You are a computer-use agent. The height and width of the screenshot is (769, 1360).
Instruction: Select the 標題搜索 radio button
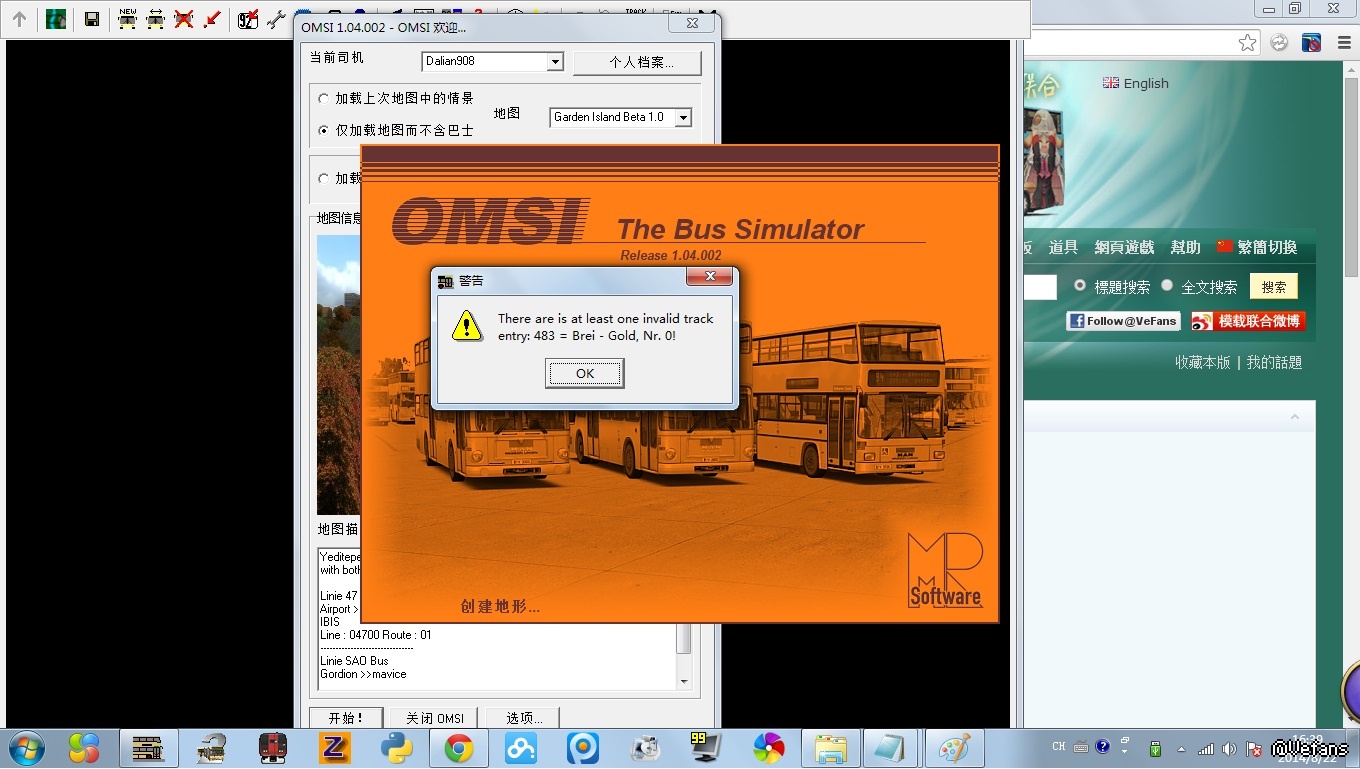point(1080,286)
